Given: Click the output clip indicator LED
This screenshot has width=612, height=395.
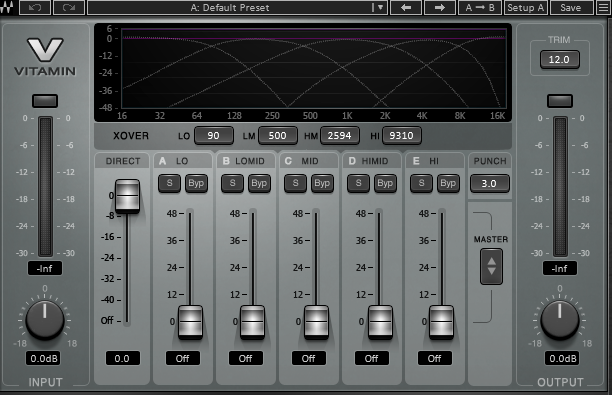Looking at the screenshot, I should (560, 101).
